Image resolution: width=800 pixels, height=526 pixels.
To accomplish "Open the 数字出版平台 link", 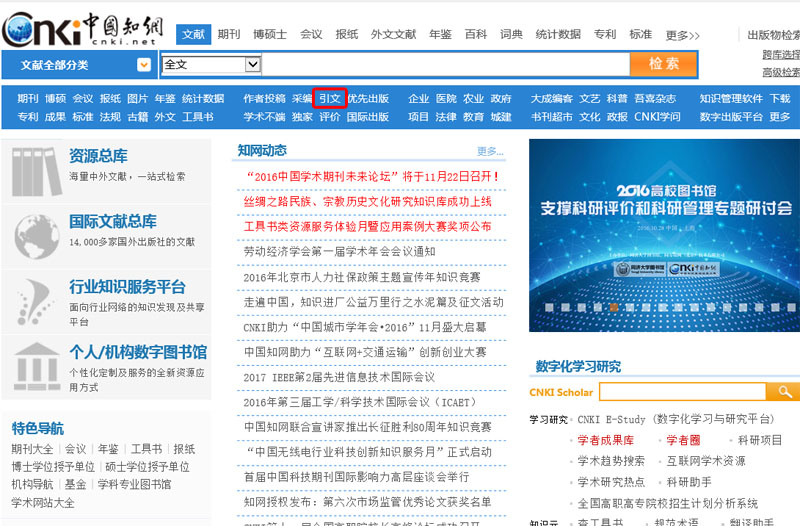I will pos(731,117).
